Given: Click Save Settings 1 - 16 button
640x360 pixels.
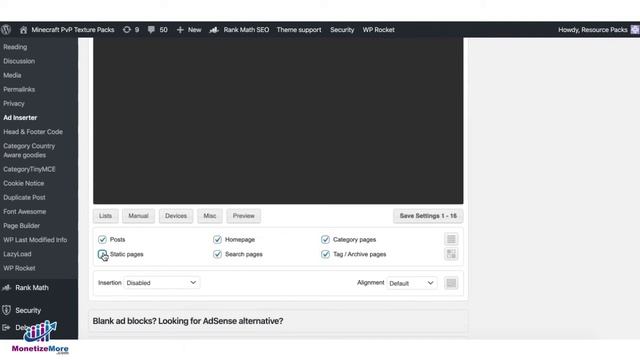Looking at the screenshot, I should pyautogui.click(x=428, y=216).
